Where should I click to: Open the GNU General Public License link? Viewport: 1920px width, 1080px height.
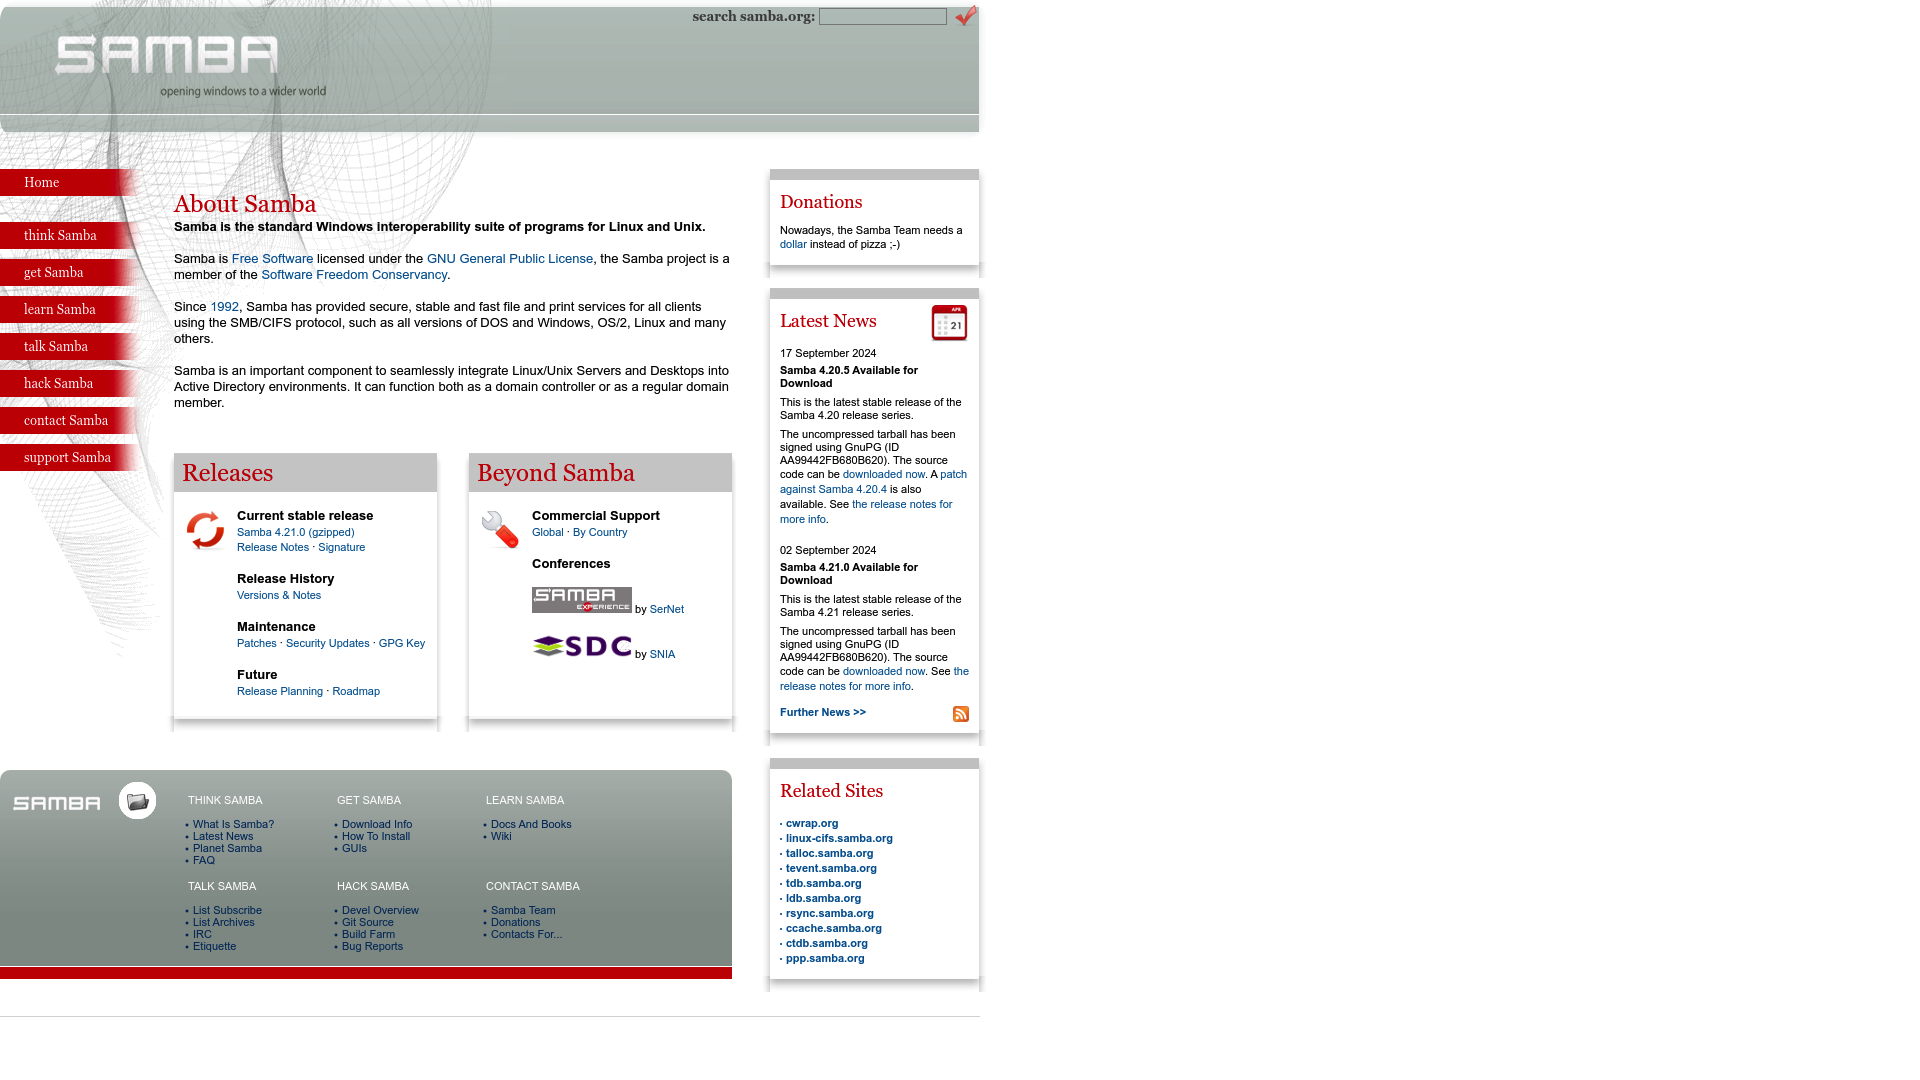[x=509, y=257]
